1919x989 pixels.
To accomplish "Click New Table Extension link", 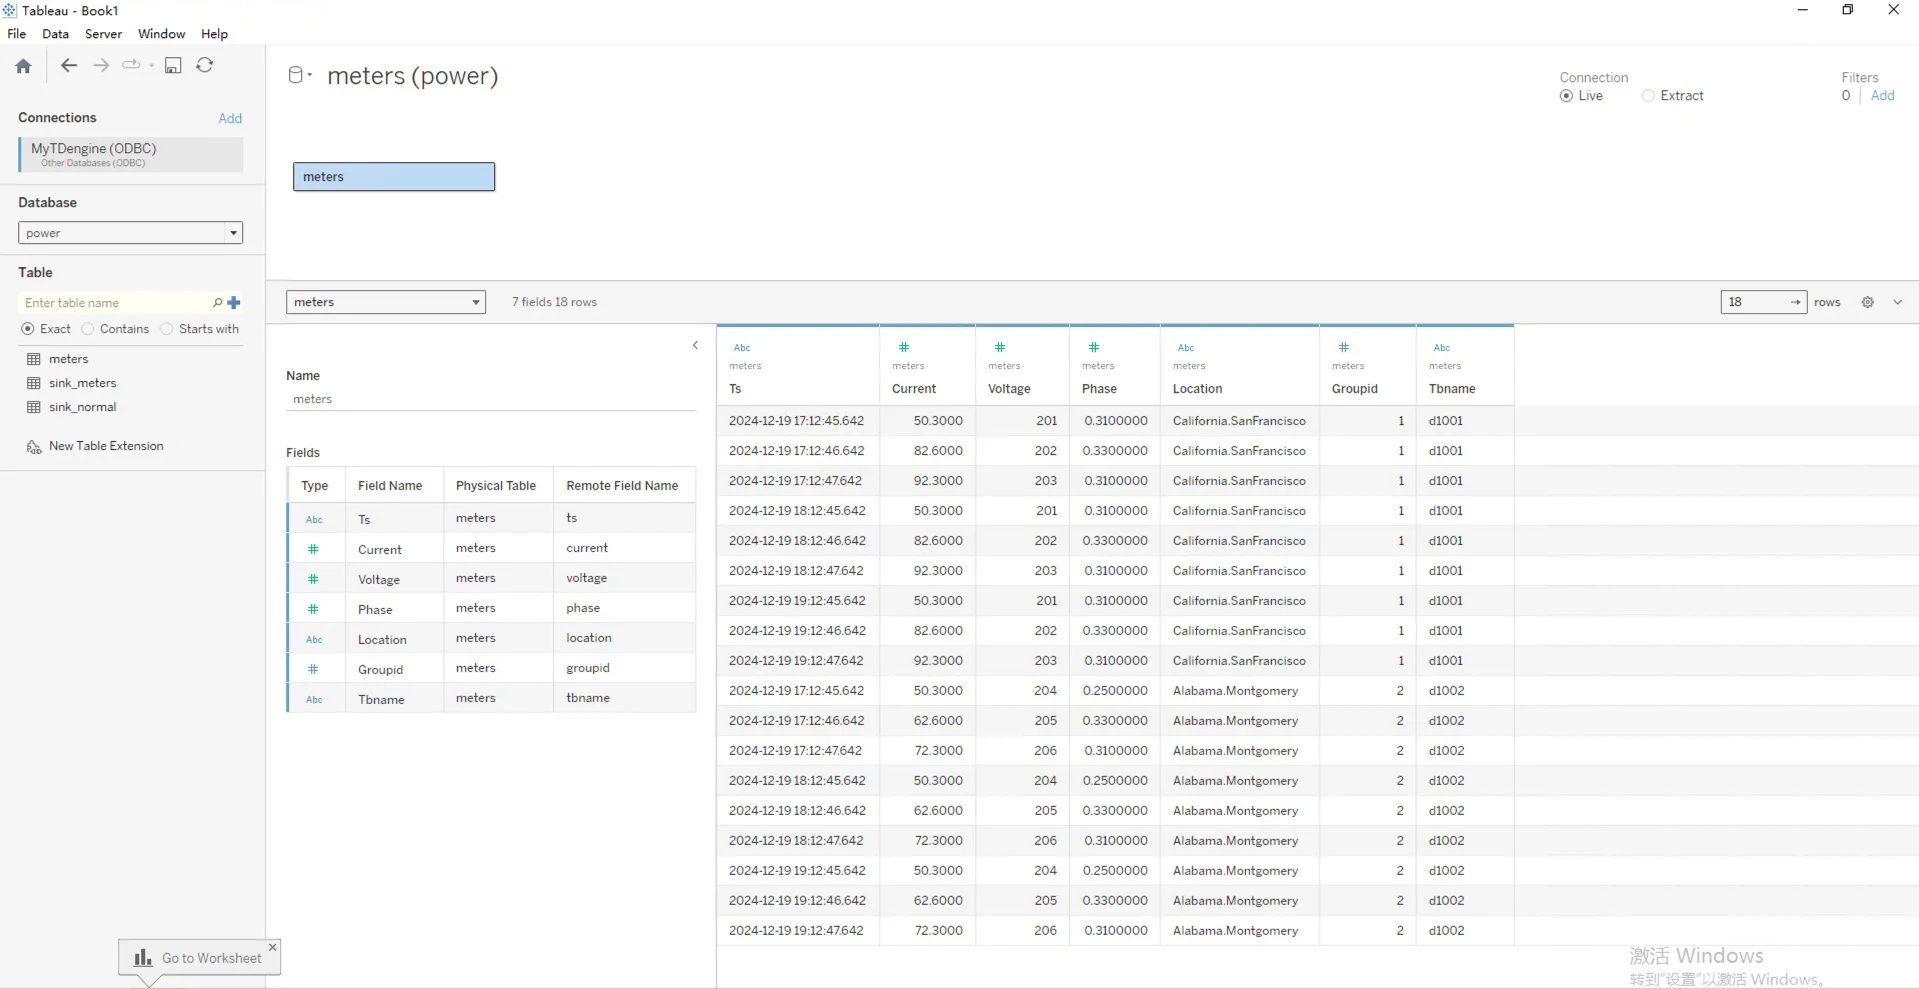I will pos(106,446).
